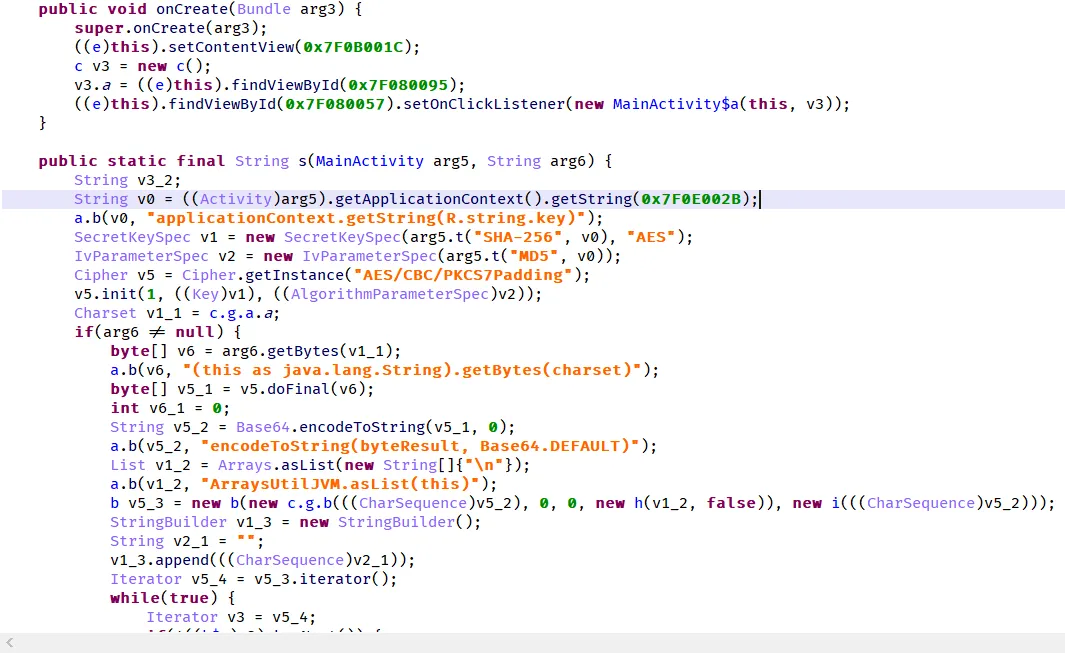Click the Base64.encodeToString method call
This screenshot has height=653, width=1065.
330,427
